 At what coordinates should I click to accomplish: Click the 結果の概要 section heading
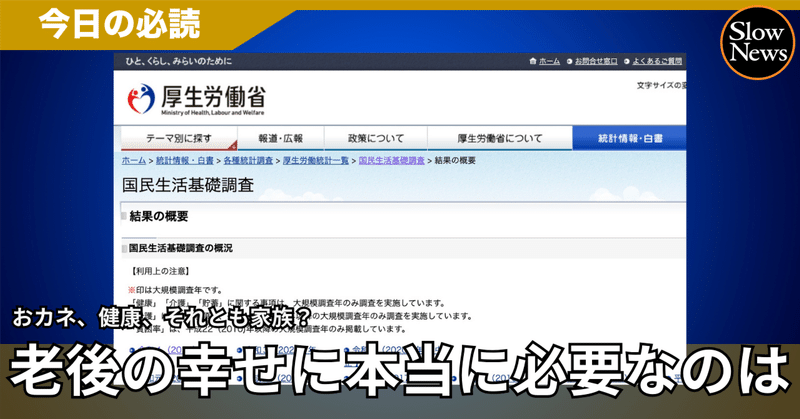click(x=159, y=216)
